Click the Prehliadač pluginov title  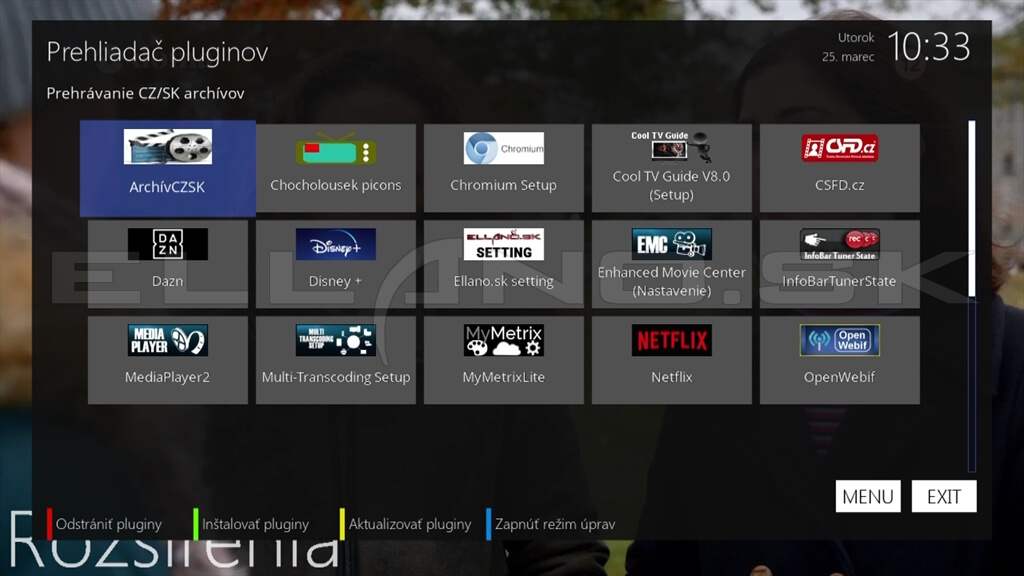tap(157, 52)
